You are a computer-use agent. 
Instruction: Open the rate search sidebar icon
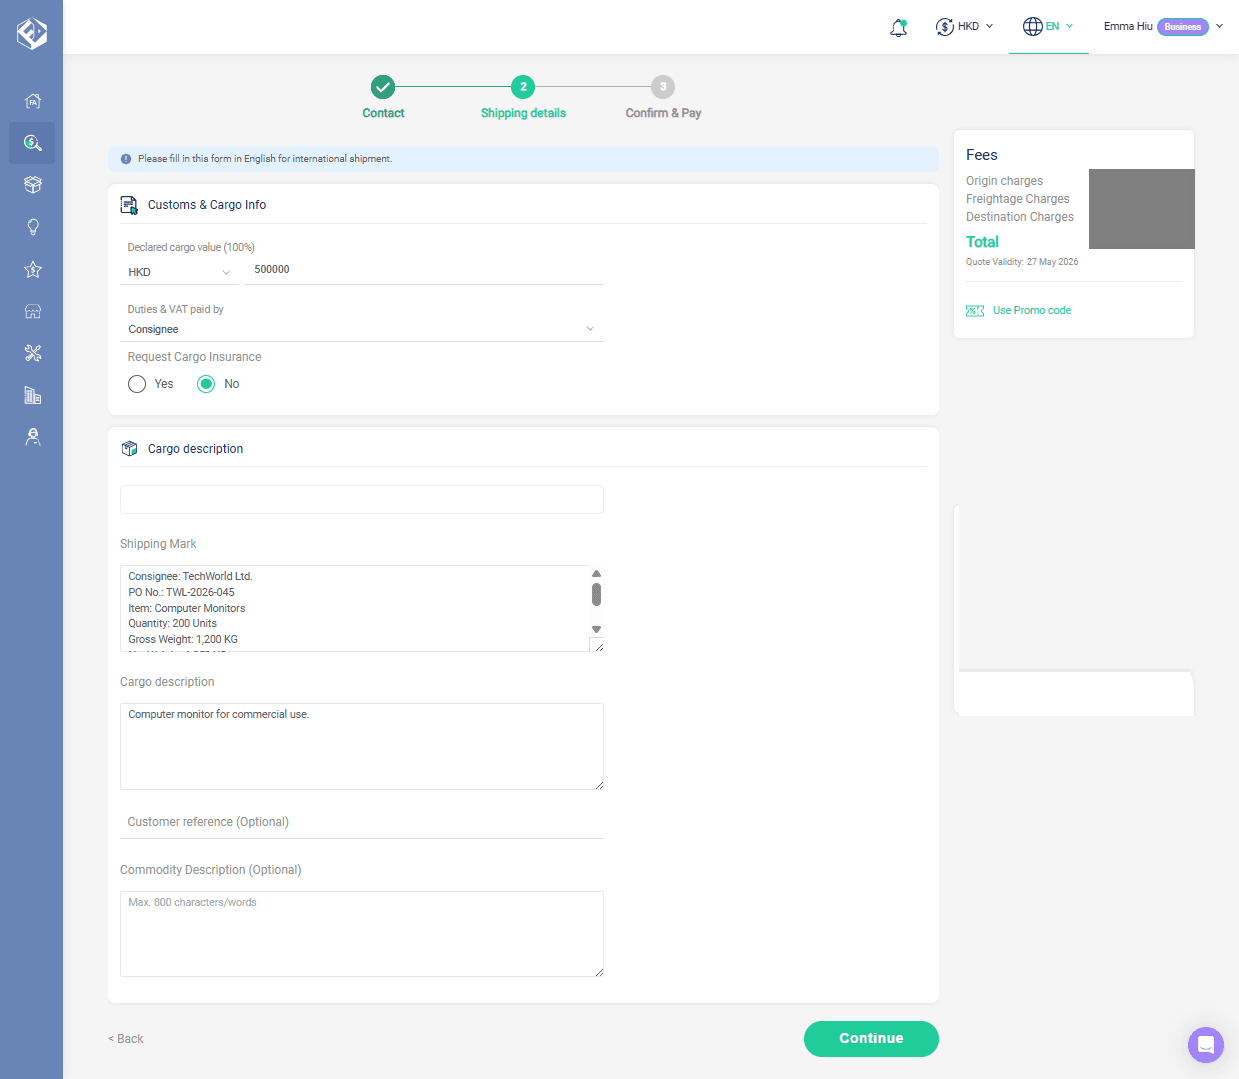[x=32, y=143]
